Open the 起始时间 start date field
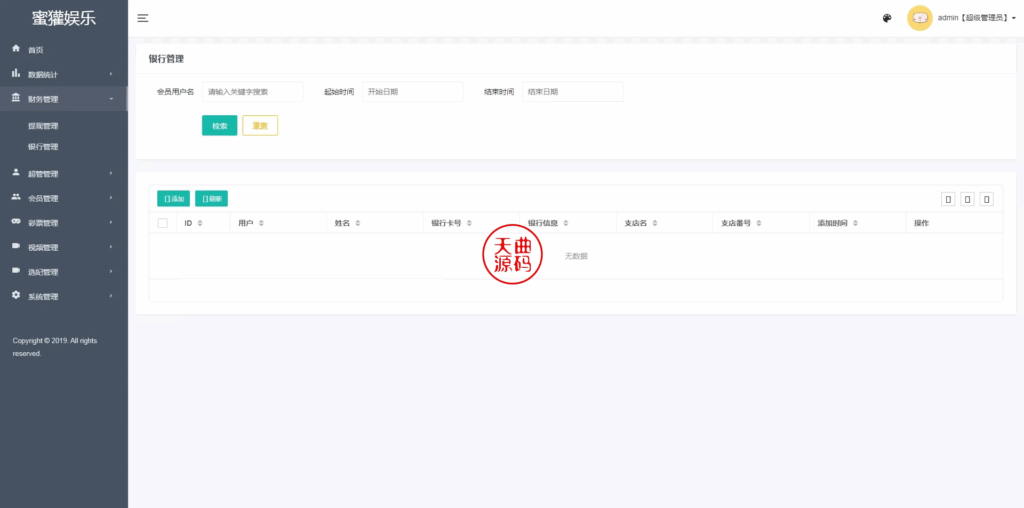 413,92
